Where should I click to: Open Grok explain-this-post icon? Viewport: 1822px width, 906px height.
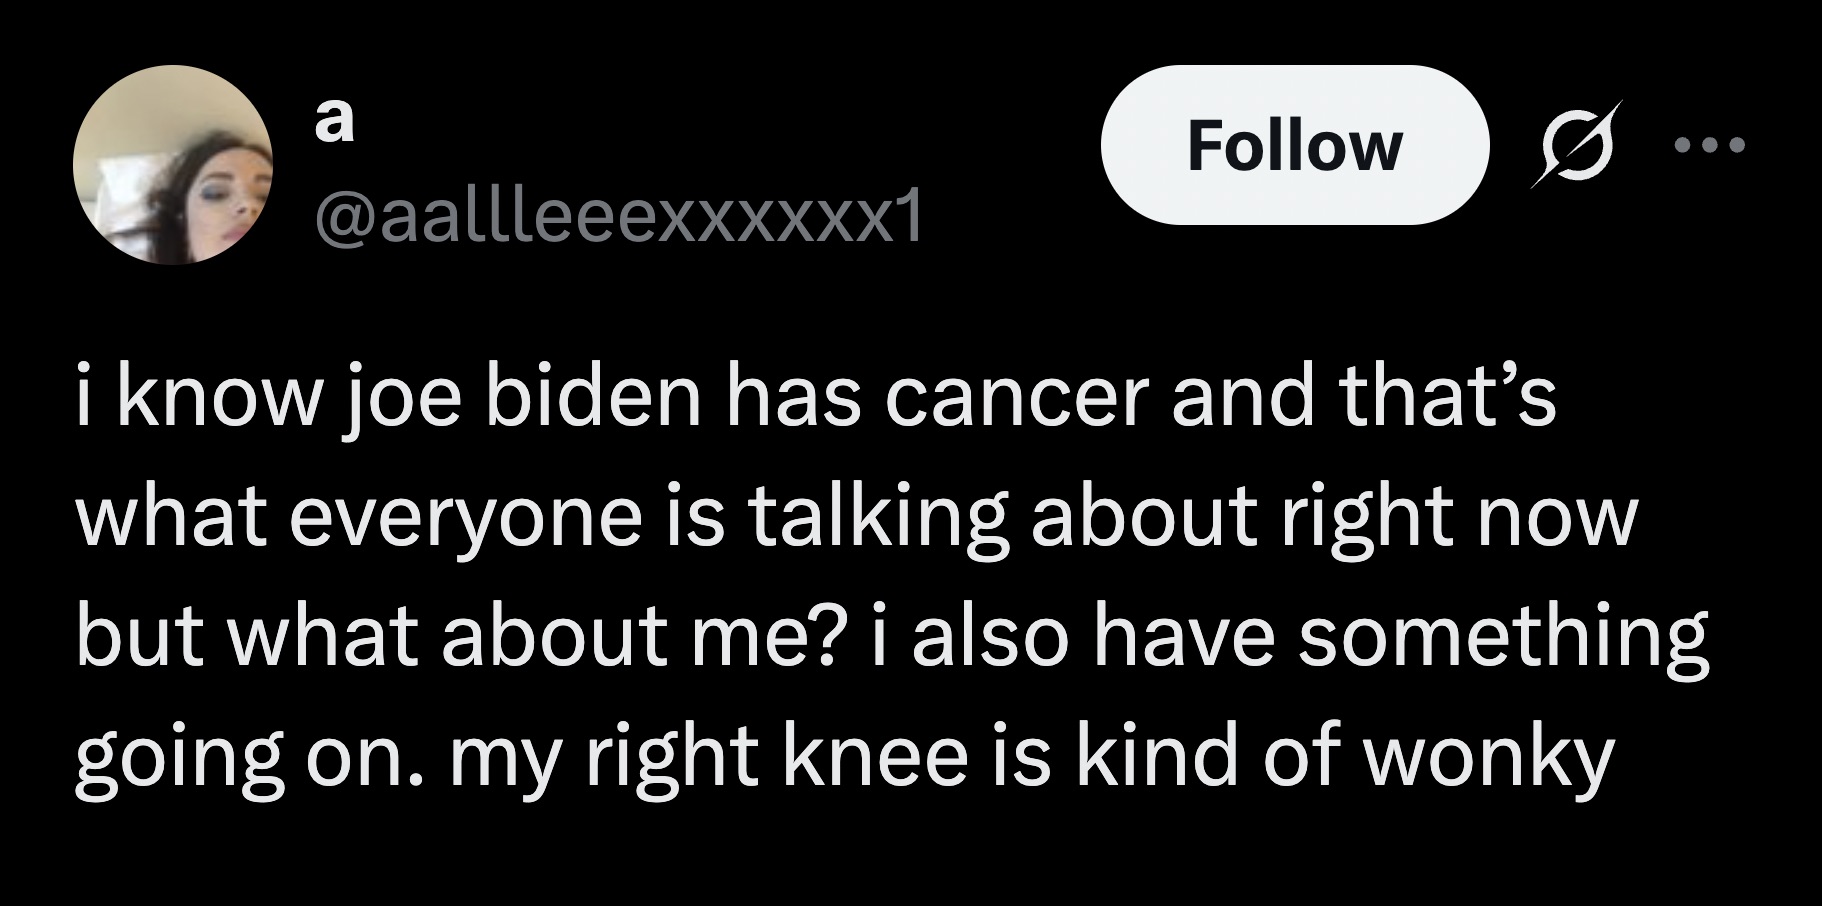click(1575, 146)
